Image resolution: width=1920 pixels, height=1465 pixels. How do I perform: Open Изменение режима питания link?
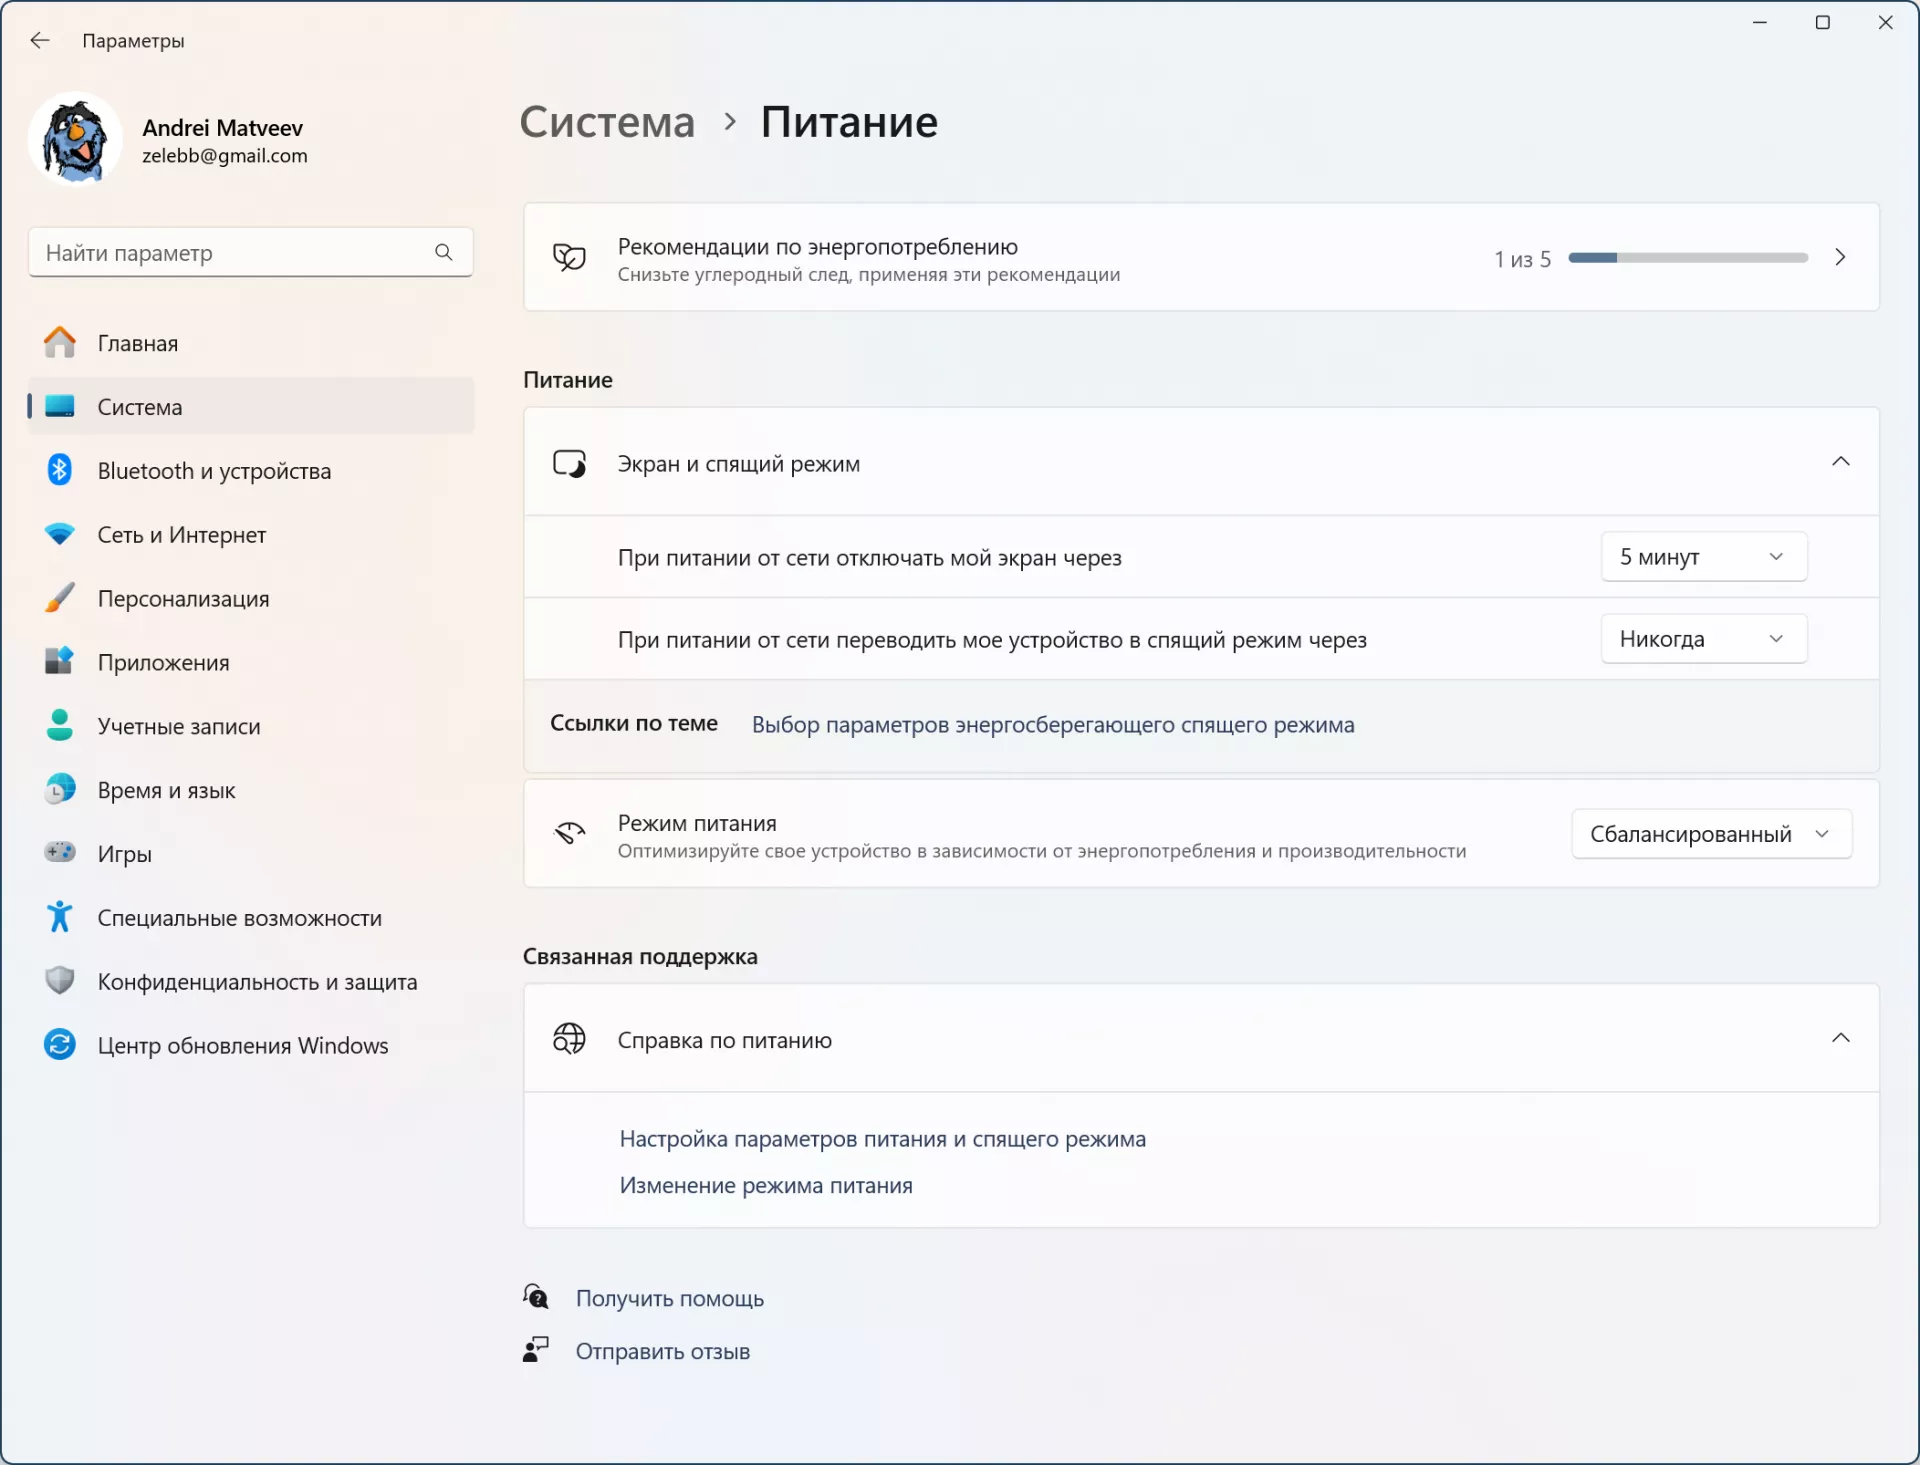766,1185
